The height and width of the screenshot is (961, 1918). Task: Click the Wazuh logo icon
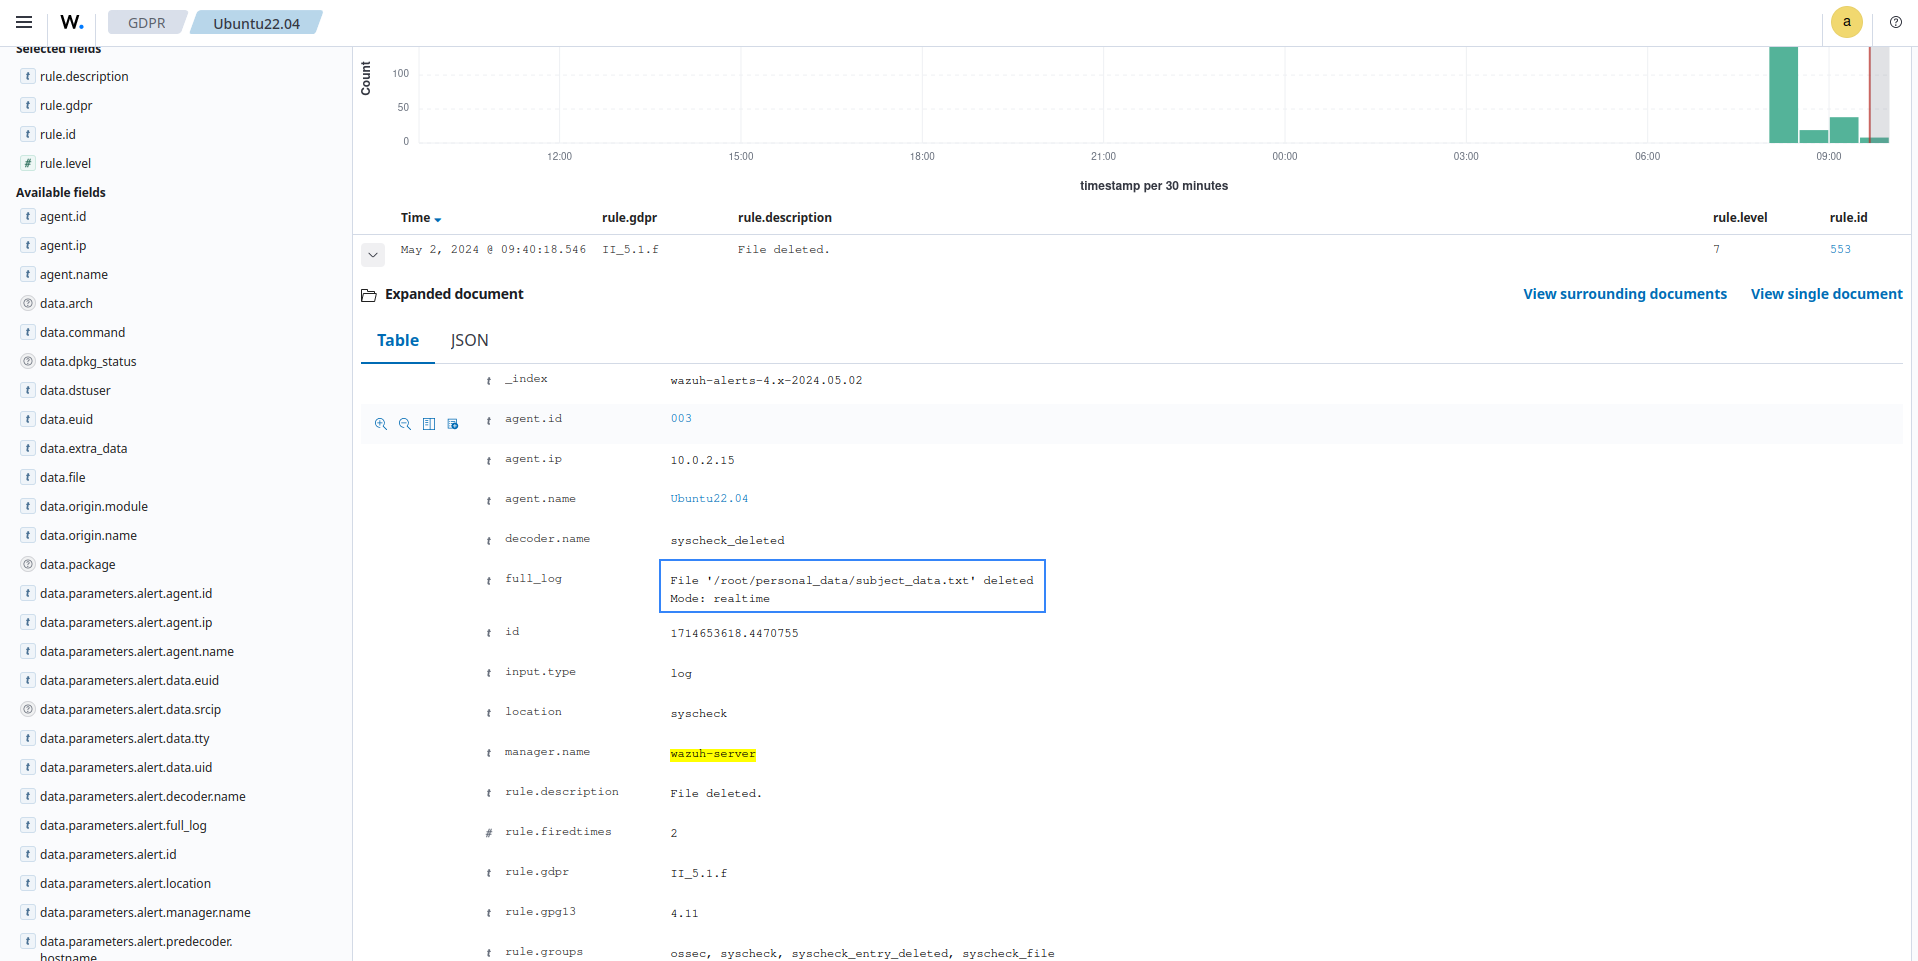72,22
